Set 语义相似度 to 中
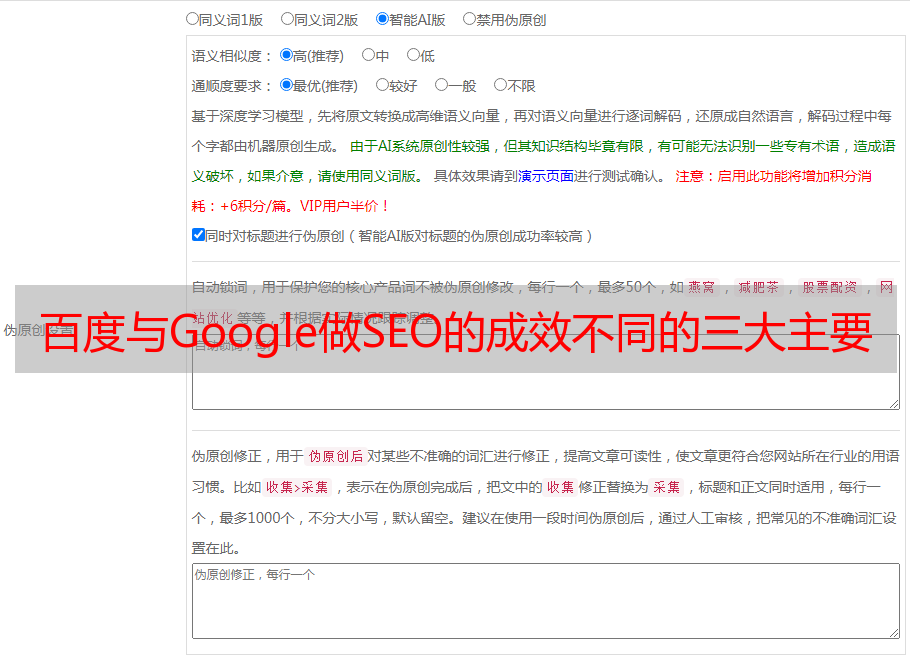 [x=368, y=55]
